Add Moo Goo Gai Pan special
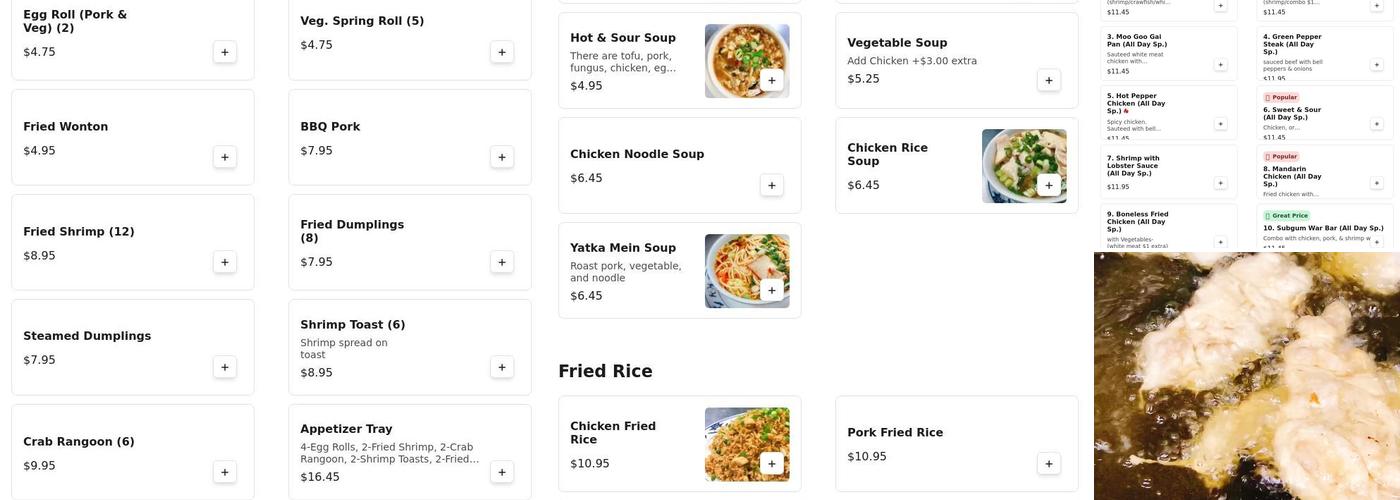Image resolution: width=1400 pixels, height=500 pixels. point(1220,65)
